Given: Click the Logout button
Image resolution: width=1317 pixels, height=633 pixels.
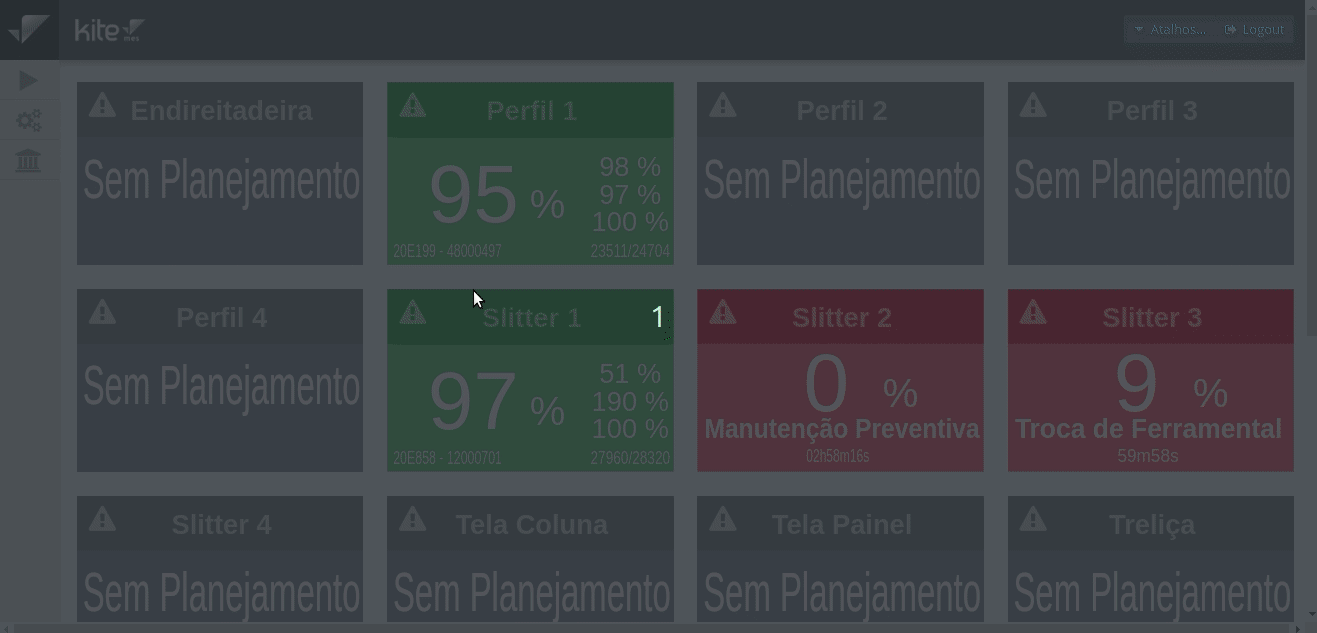Looking at the screenshot, I should (1254, 30).
